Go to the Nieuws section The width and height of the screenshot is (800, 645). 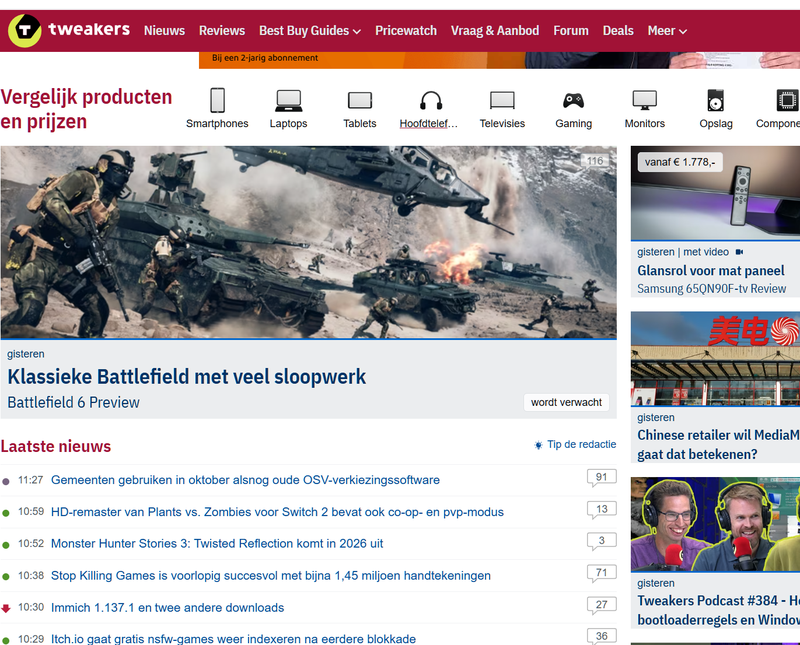(x=164, y=31)
